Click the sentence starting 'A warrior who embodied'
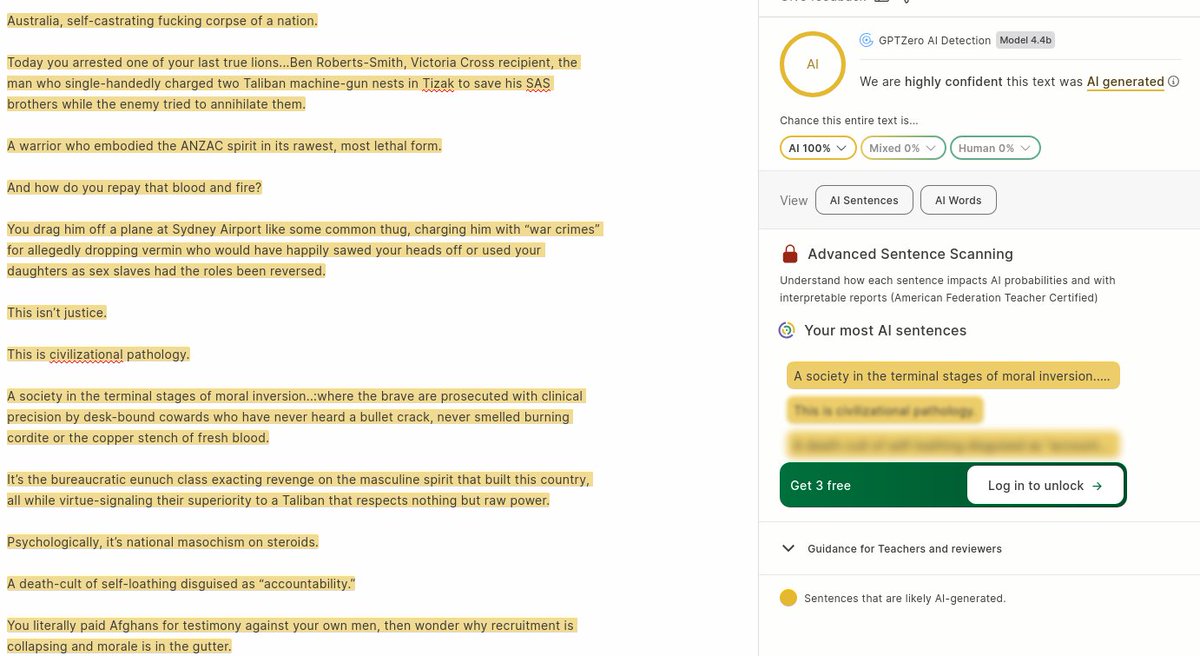The width and height of the screenshot is (1200, 656). 224,146
